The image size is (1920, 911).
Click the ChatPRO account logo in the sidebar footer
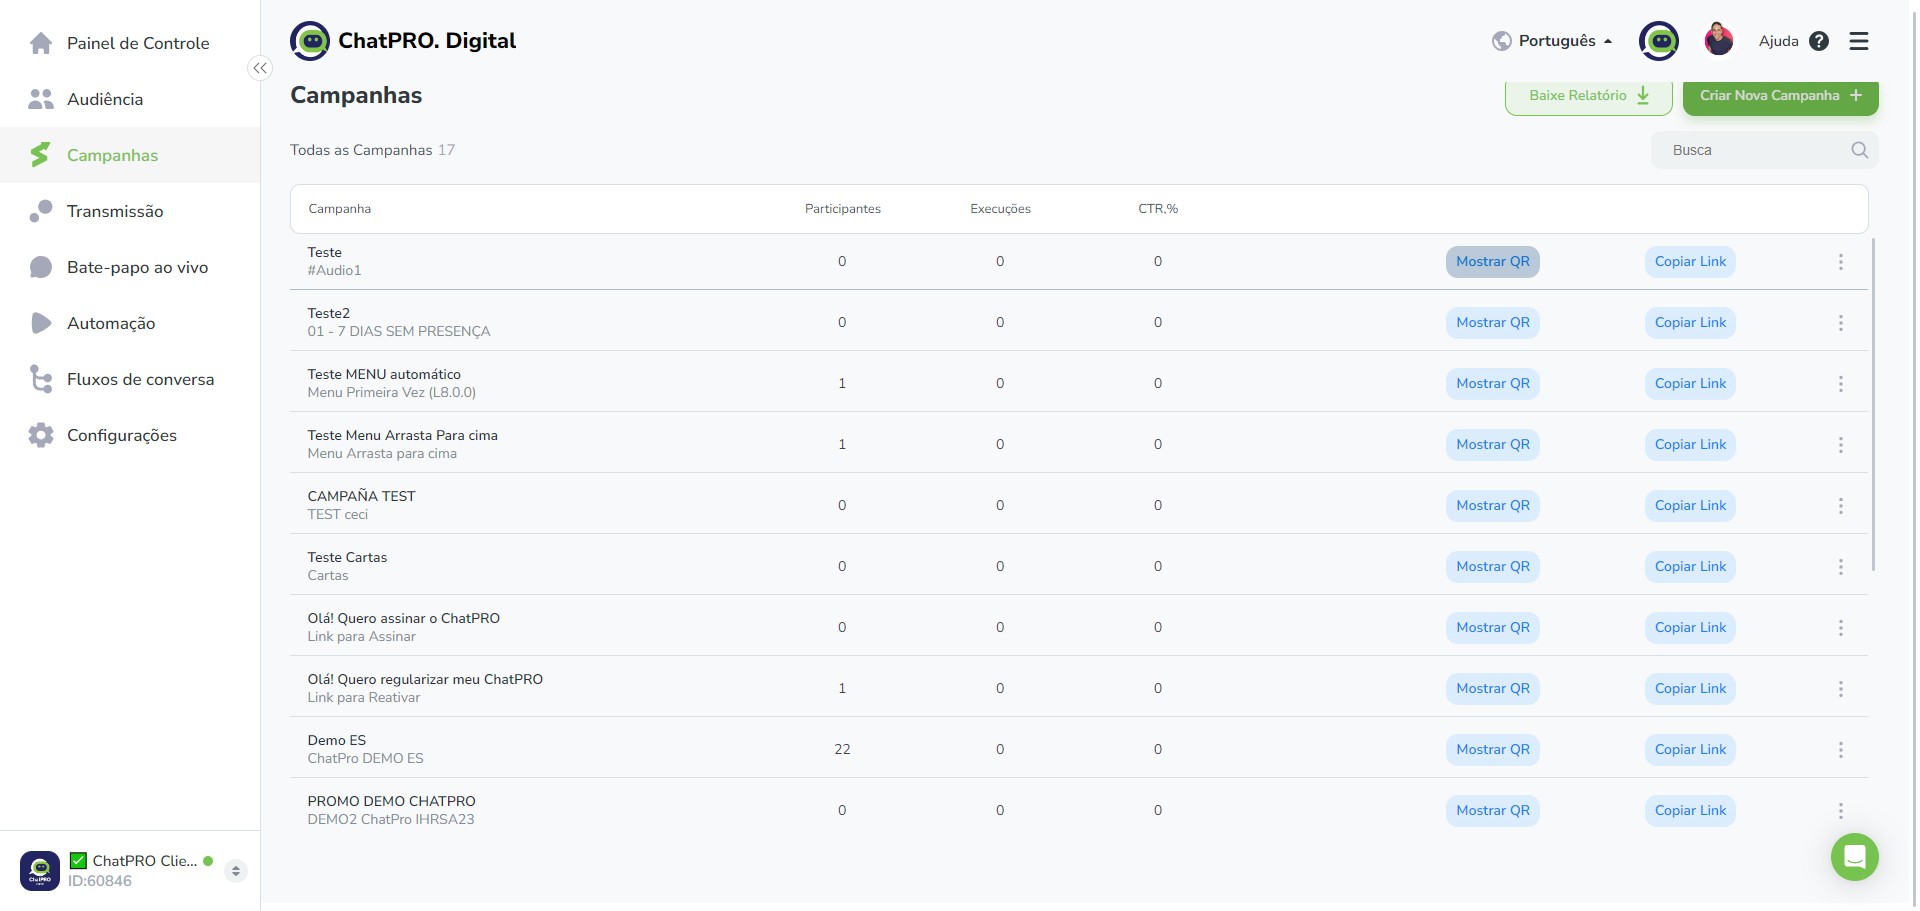[40, 871]
